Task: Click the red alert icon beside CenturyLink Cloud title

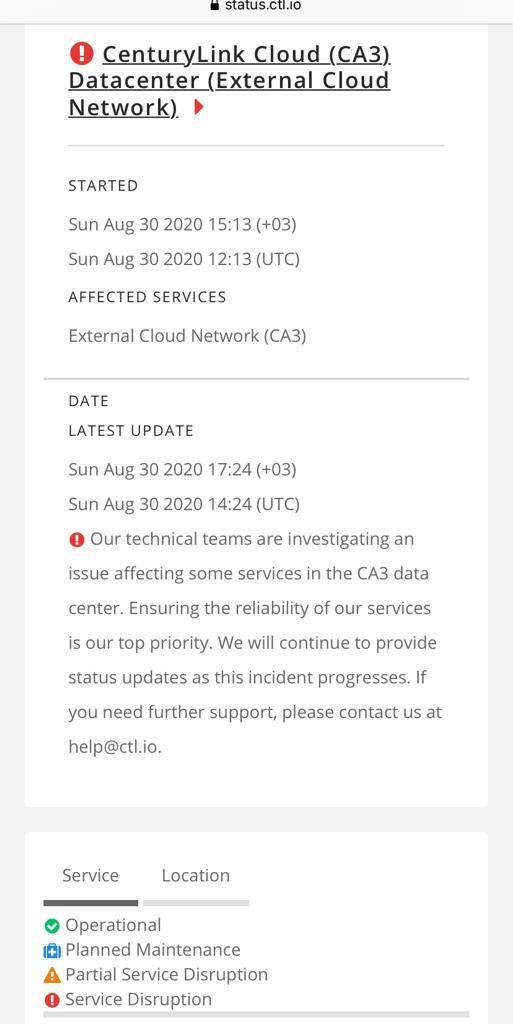Action: [81, 53]
